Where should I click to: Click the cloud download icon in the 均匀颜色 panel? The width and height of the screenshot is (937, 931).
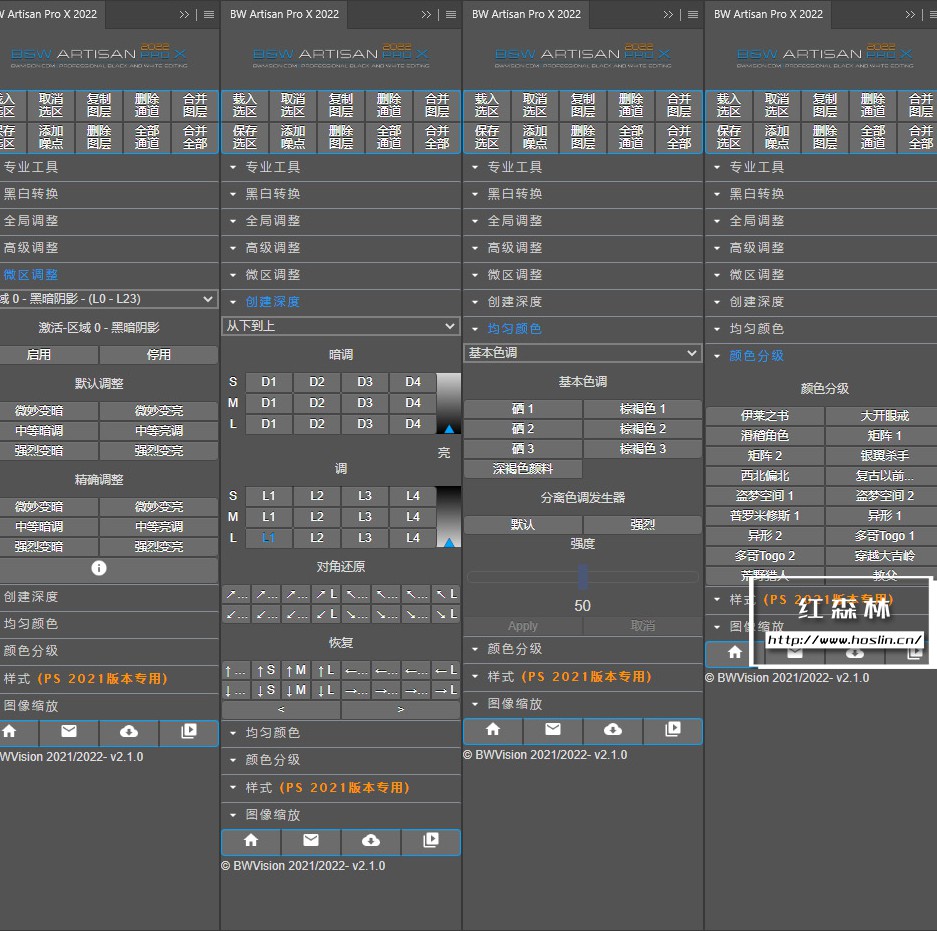[612, 730]
